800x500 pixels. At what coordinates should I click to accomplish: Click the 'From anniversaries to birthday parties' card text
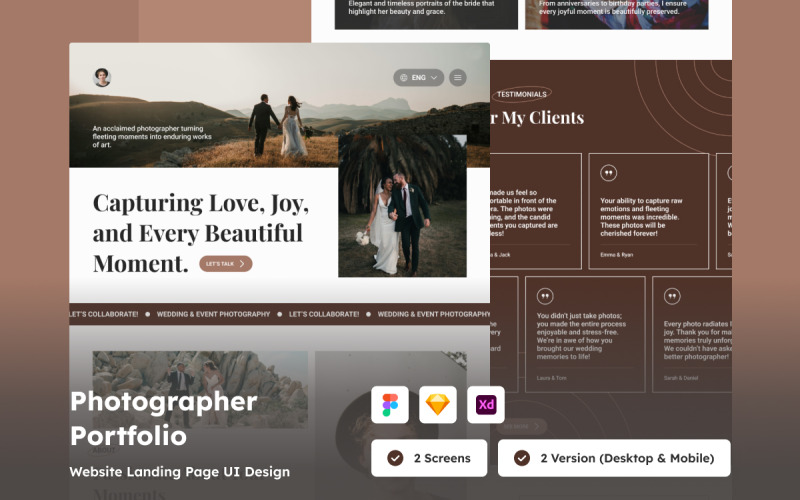(612, 7)
